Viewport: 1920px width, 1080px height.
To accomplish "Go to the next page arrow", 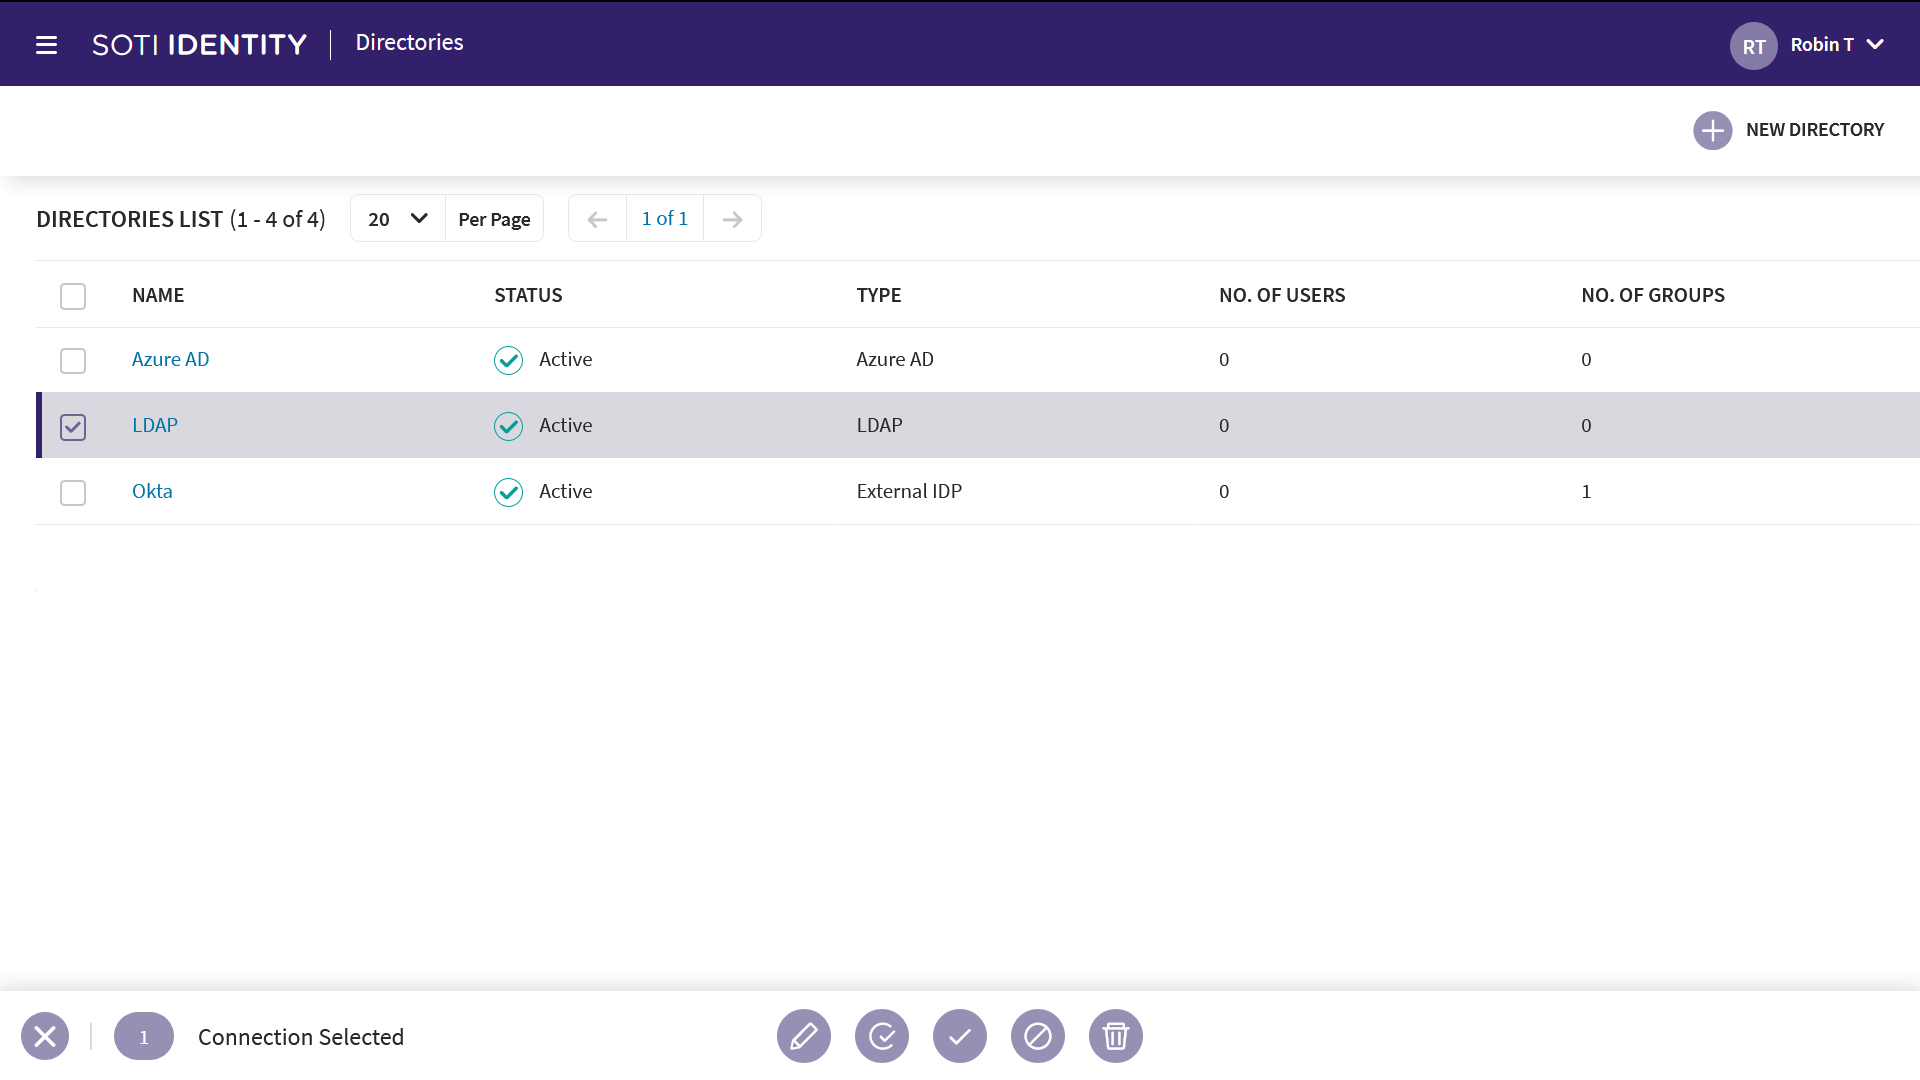I will click(x=732, y=219).
